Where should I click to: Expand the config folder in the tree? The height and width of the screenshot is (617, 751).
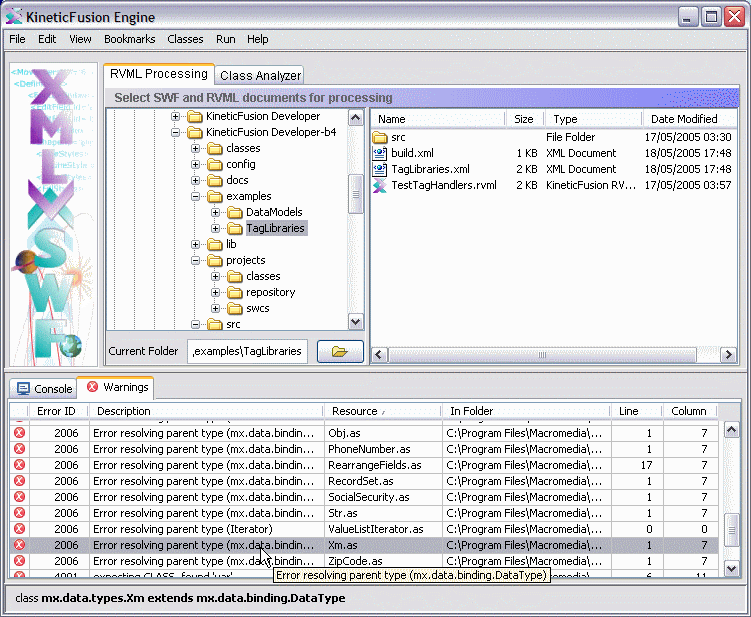click(x=196, y=164)
